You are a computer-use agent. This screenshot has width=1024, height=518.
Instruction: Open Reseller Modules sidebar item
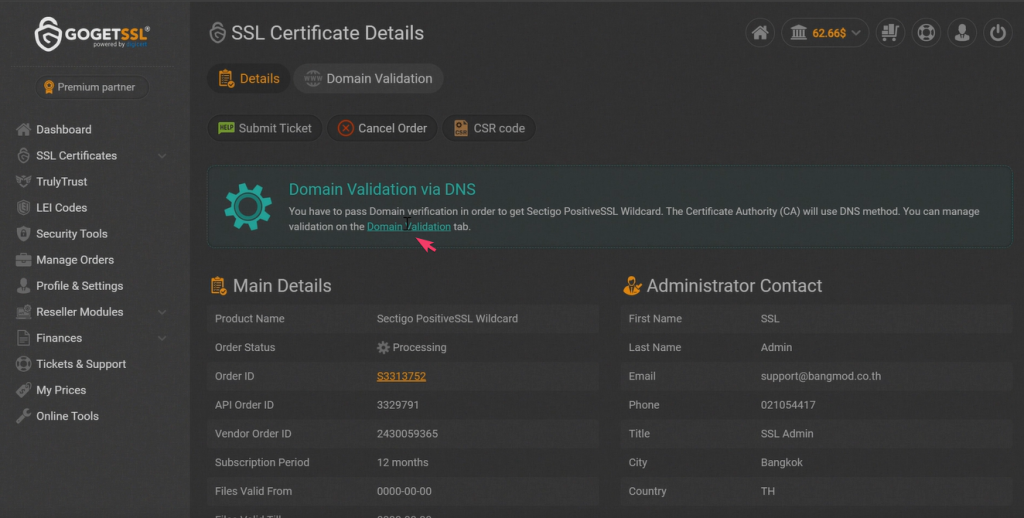point(80,312)
